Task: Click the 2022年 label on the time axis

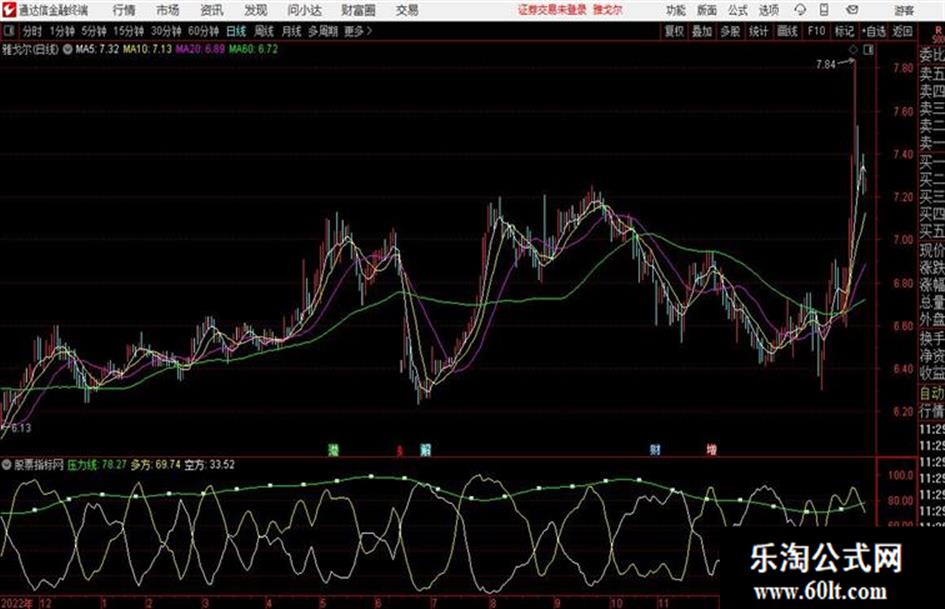Action: click(17, 603)
